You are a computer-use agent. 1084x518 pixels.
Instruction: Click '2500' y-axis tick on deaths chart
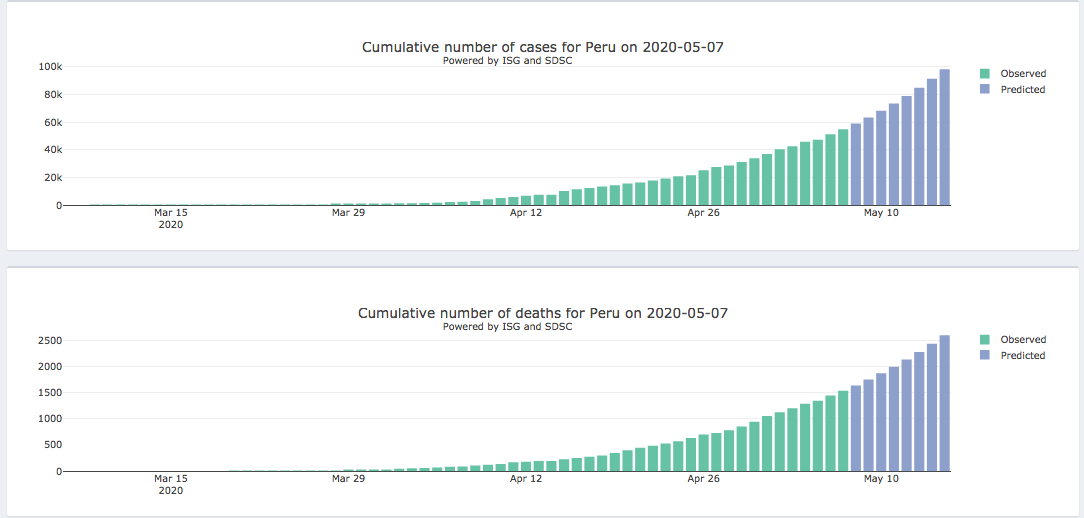50,341
